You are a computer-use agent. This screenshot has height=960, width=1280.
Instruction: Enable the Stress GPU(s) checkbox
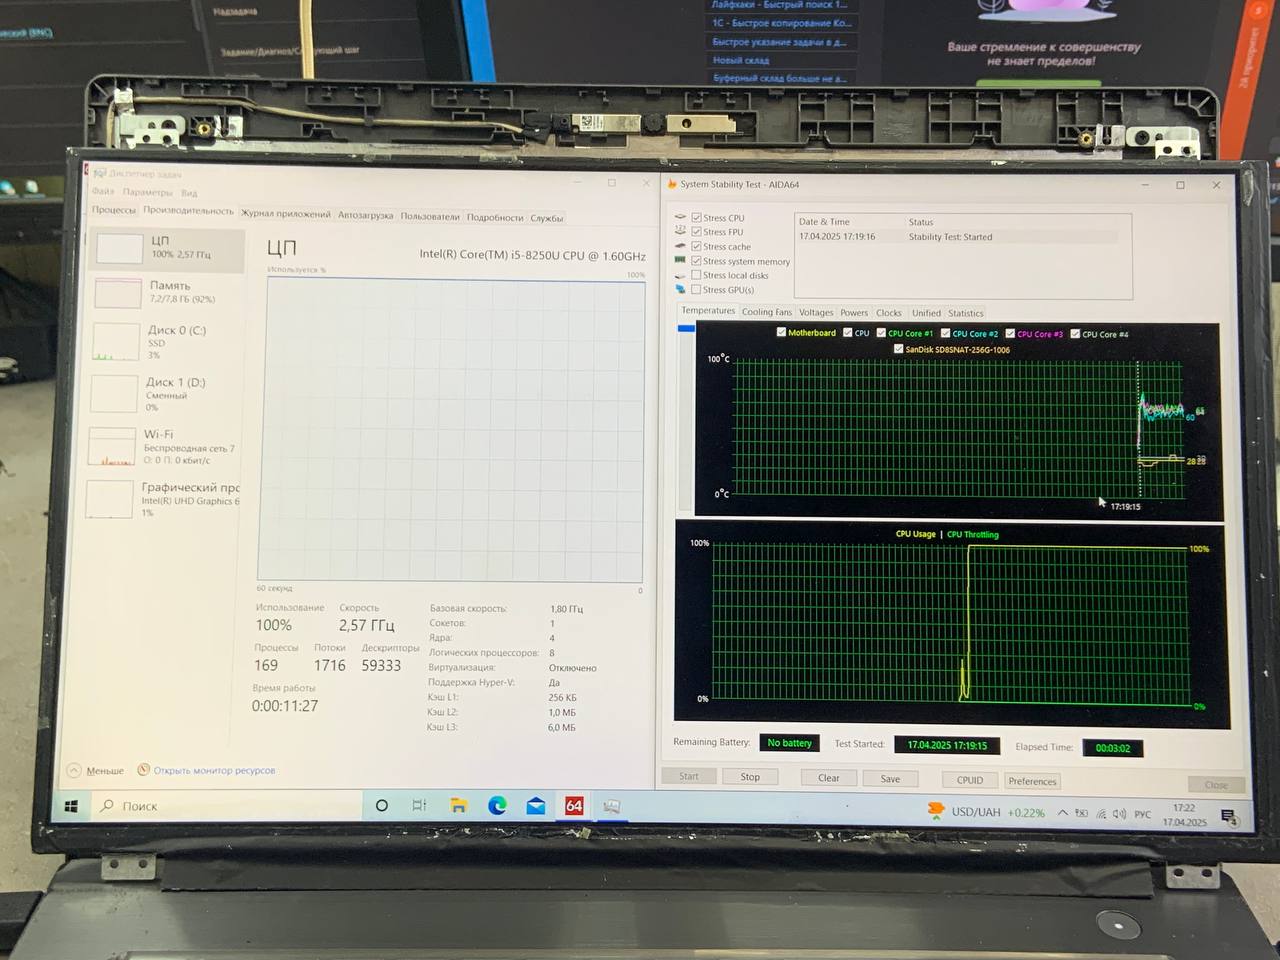pos(696,290)
